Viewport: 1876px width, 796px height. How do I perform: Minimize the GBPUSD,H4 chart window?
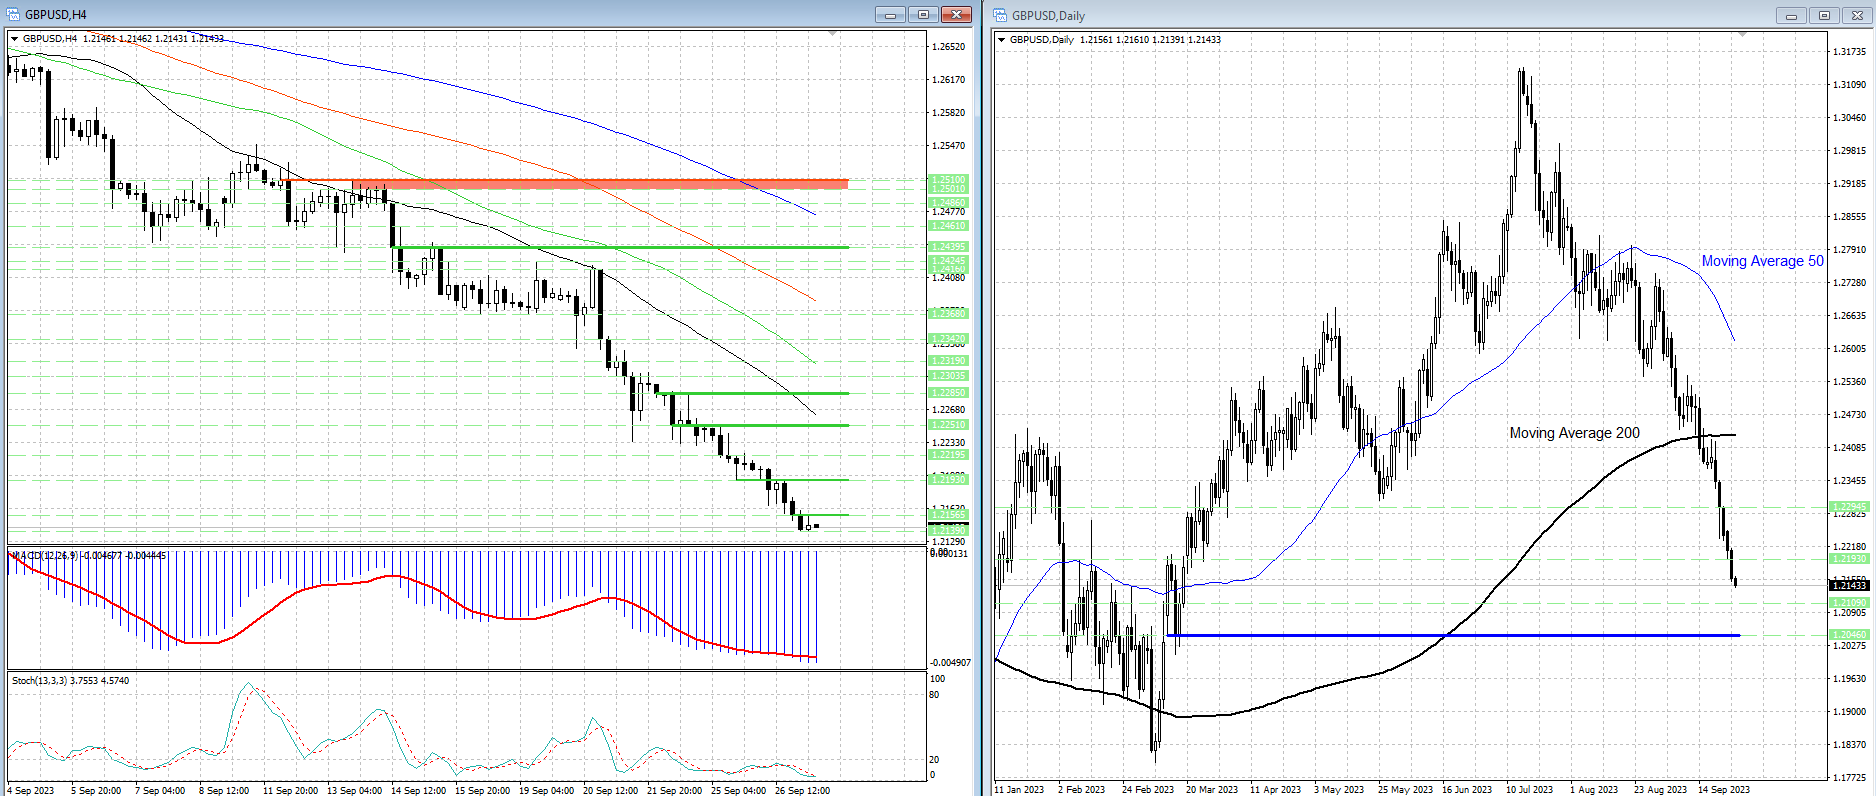(x=889, y=14)
